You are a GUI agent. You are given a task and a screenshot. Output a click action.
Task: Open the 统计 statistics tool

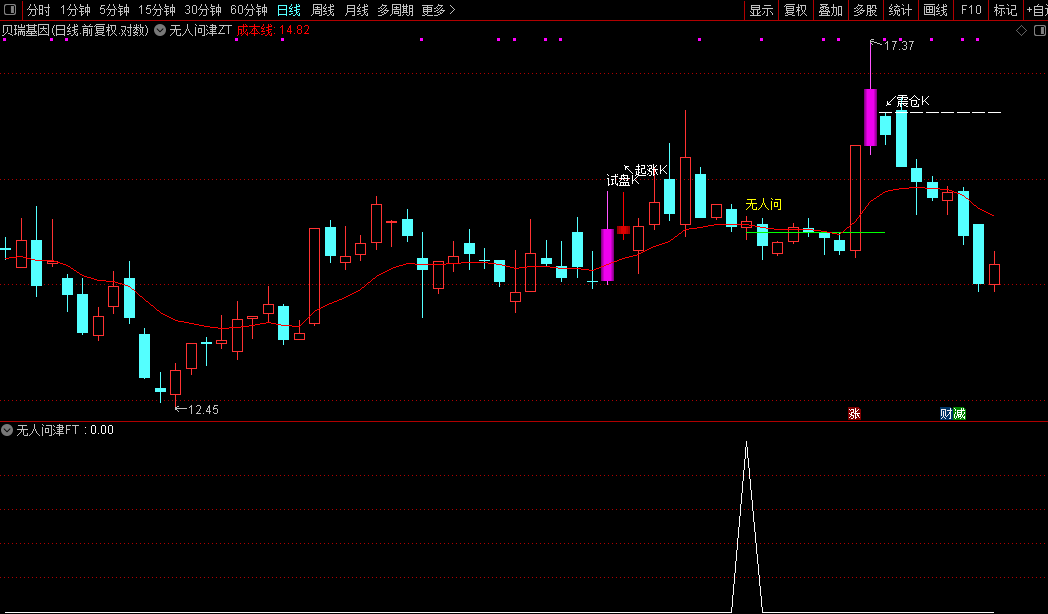pyautogui.click(x=900, y=10)
